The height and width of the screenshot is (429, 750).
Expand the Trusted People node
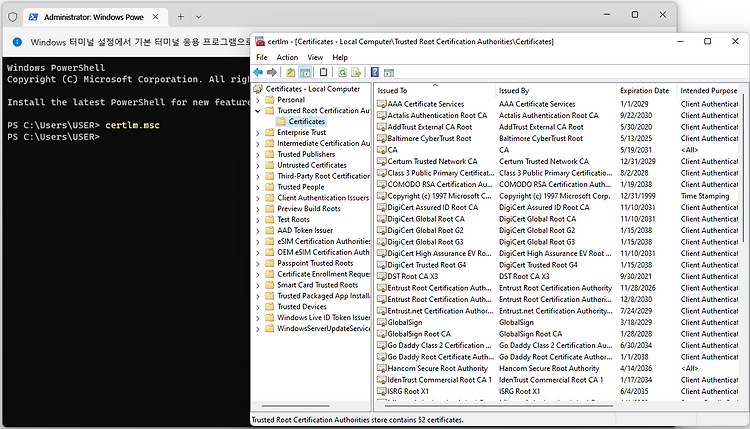(x=258, y=187)
